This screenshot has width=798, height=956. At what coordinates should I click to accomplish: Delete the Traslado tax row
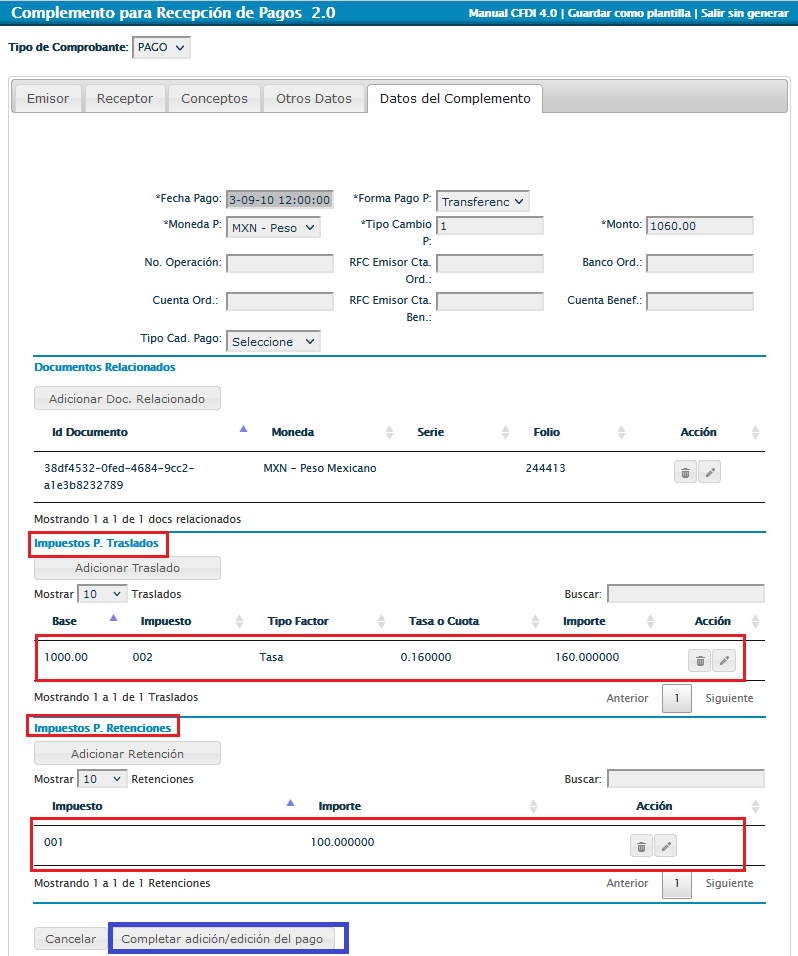pyautogui.click(x=700, y=660)
